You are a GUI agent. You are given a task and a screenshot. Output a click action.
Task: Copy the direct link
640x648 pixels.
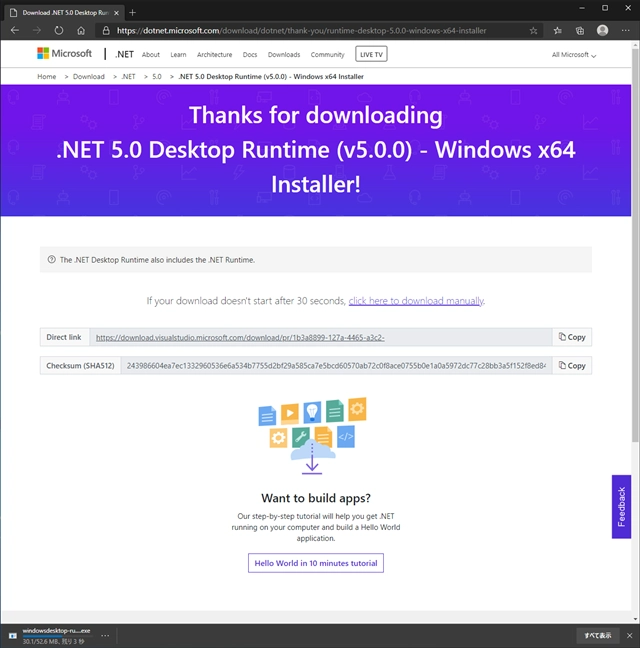point(572,337)
